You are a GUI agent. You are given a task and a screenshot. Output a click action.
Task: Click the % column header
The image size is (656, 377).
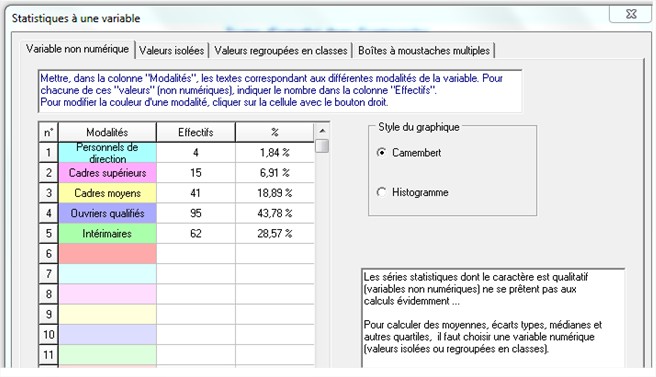tap(274, 132)
